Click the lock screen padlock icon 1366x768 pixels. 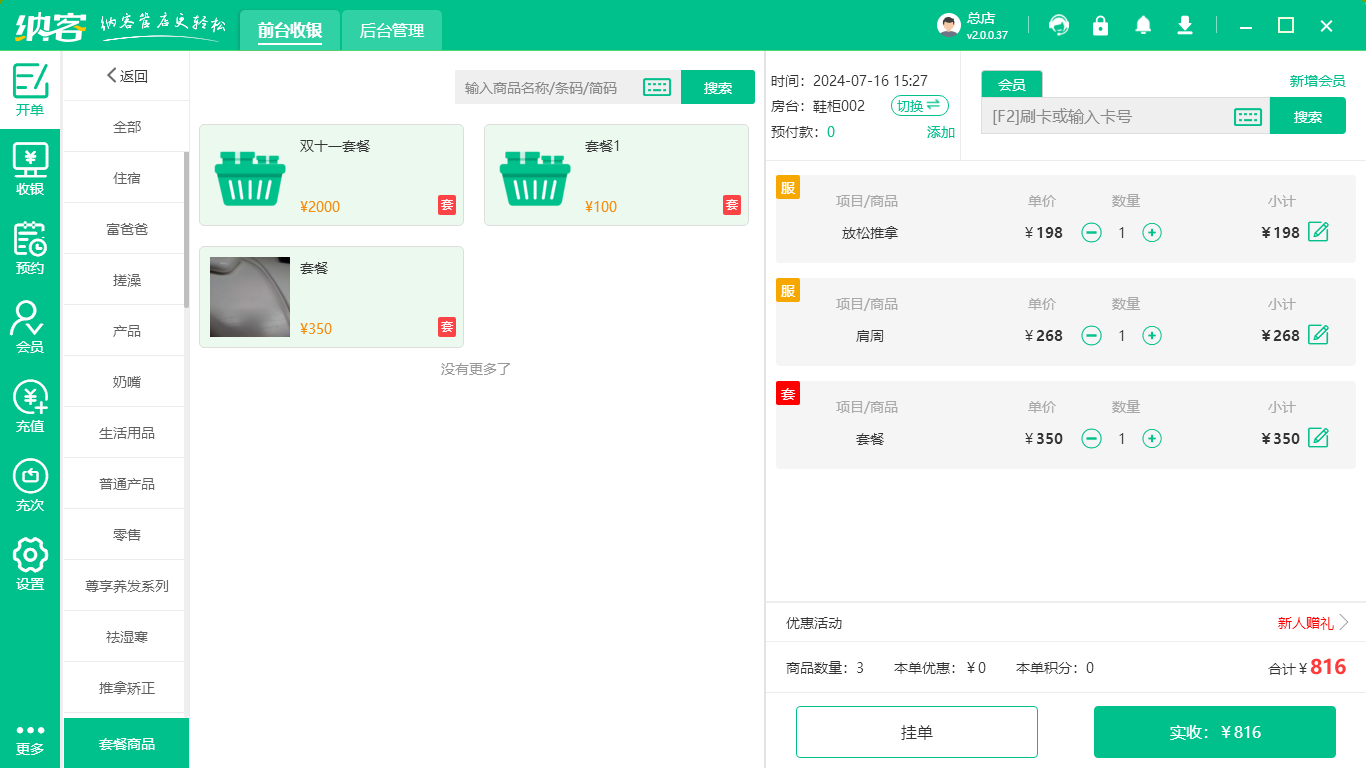click(1100, 26)
